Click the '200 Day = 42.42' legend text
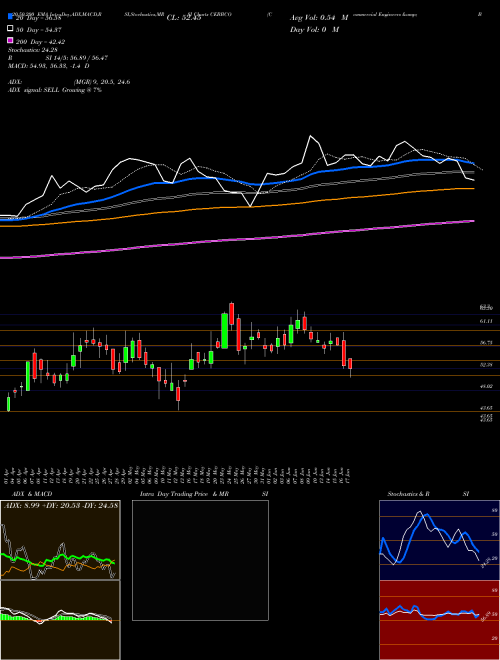This screenshot has width=500, height=660. (x=40, y=42)
